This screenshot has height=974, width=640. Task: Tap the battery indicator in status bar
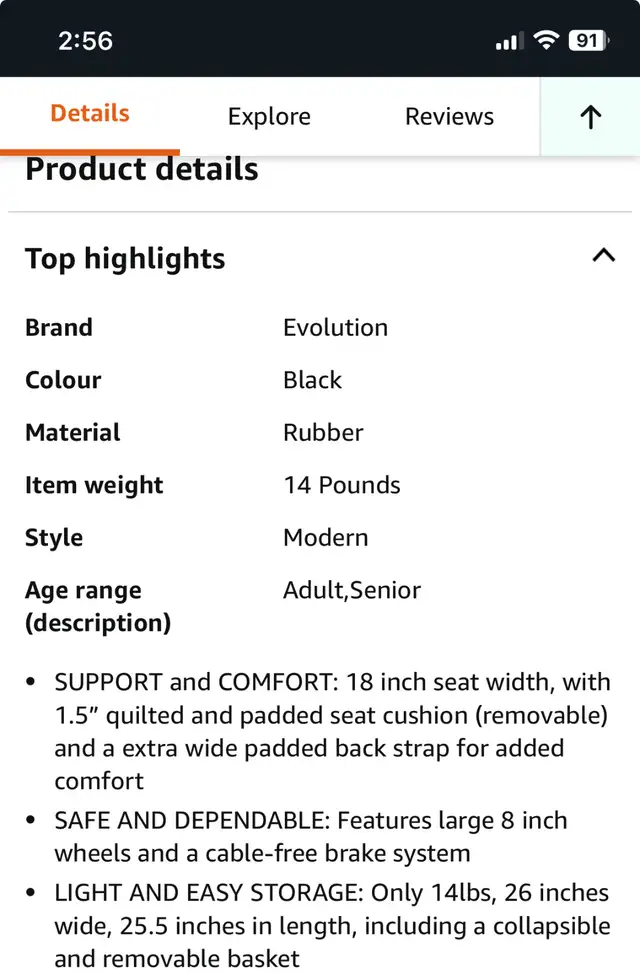pos(588,41)
